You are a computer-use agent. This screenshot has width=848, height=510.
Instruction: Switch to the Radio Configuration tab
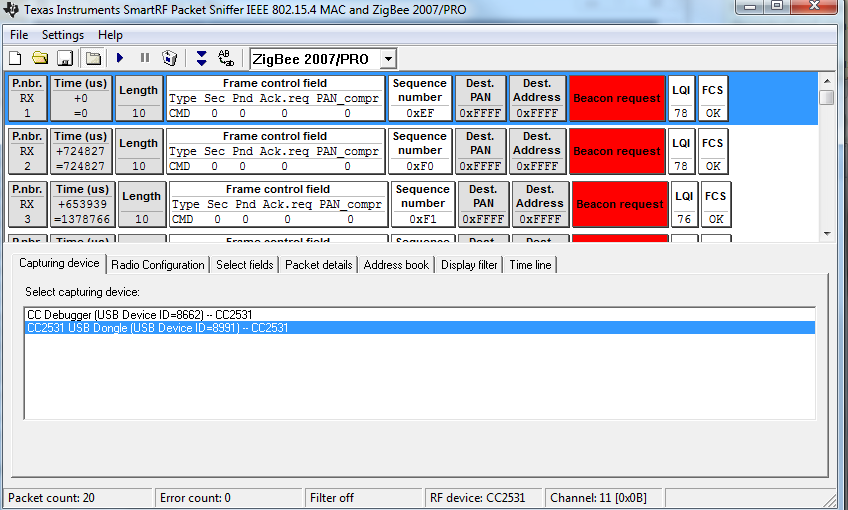click(x=158, y=265)
